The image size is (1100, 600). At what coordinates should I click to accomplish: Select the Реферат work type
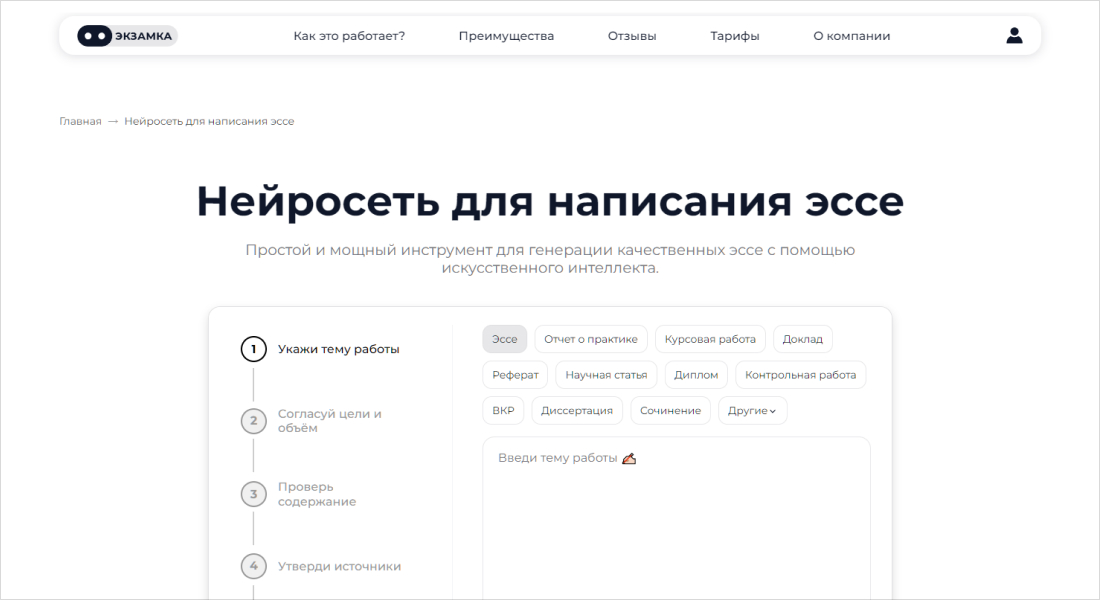pos(515,375)
